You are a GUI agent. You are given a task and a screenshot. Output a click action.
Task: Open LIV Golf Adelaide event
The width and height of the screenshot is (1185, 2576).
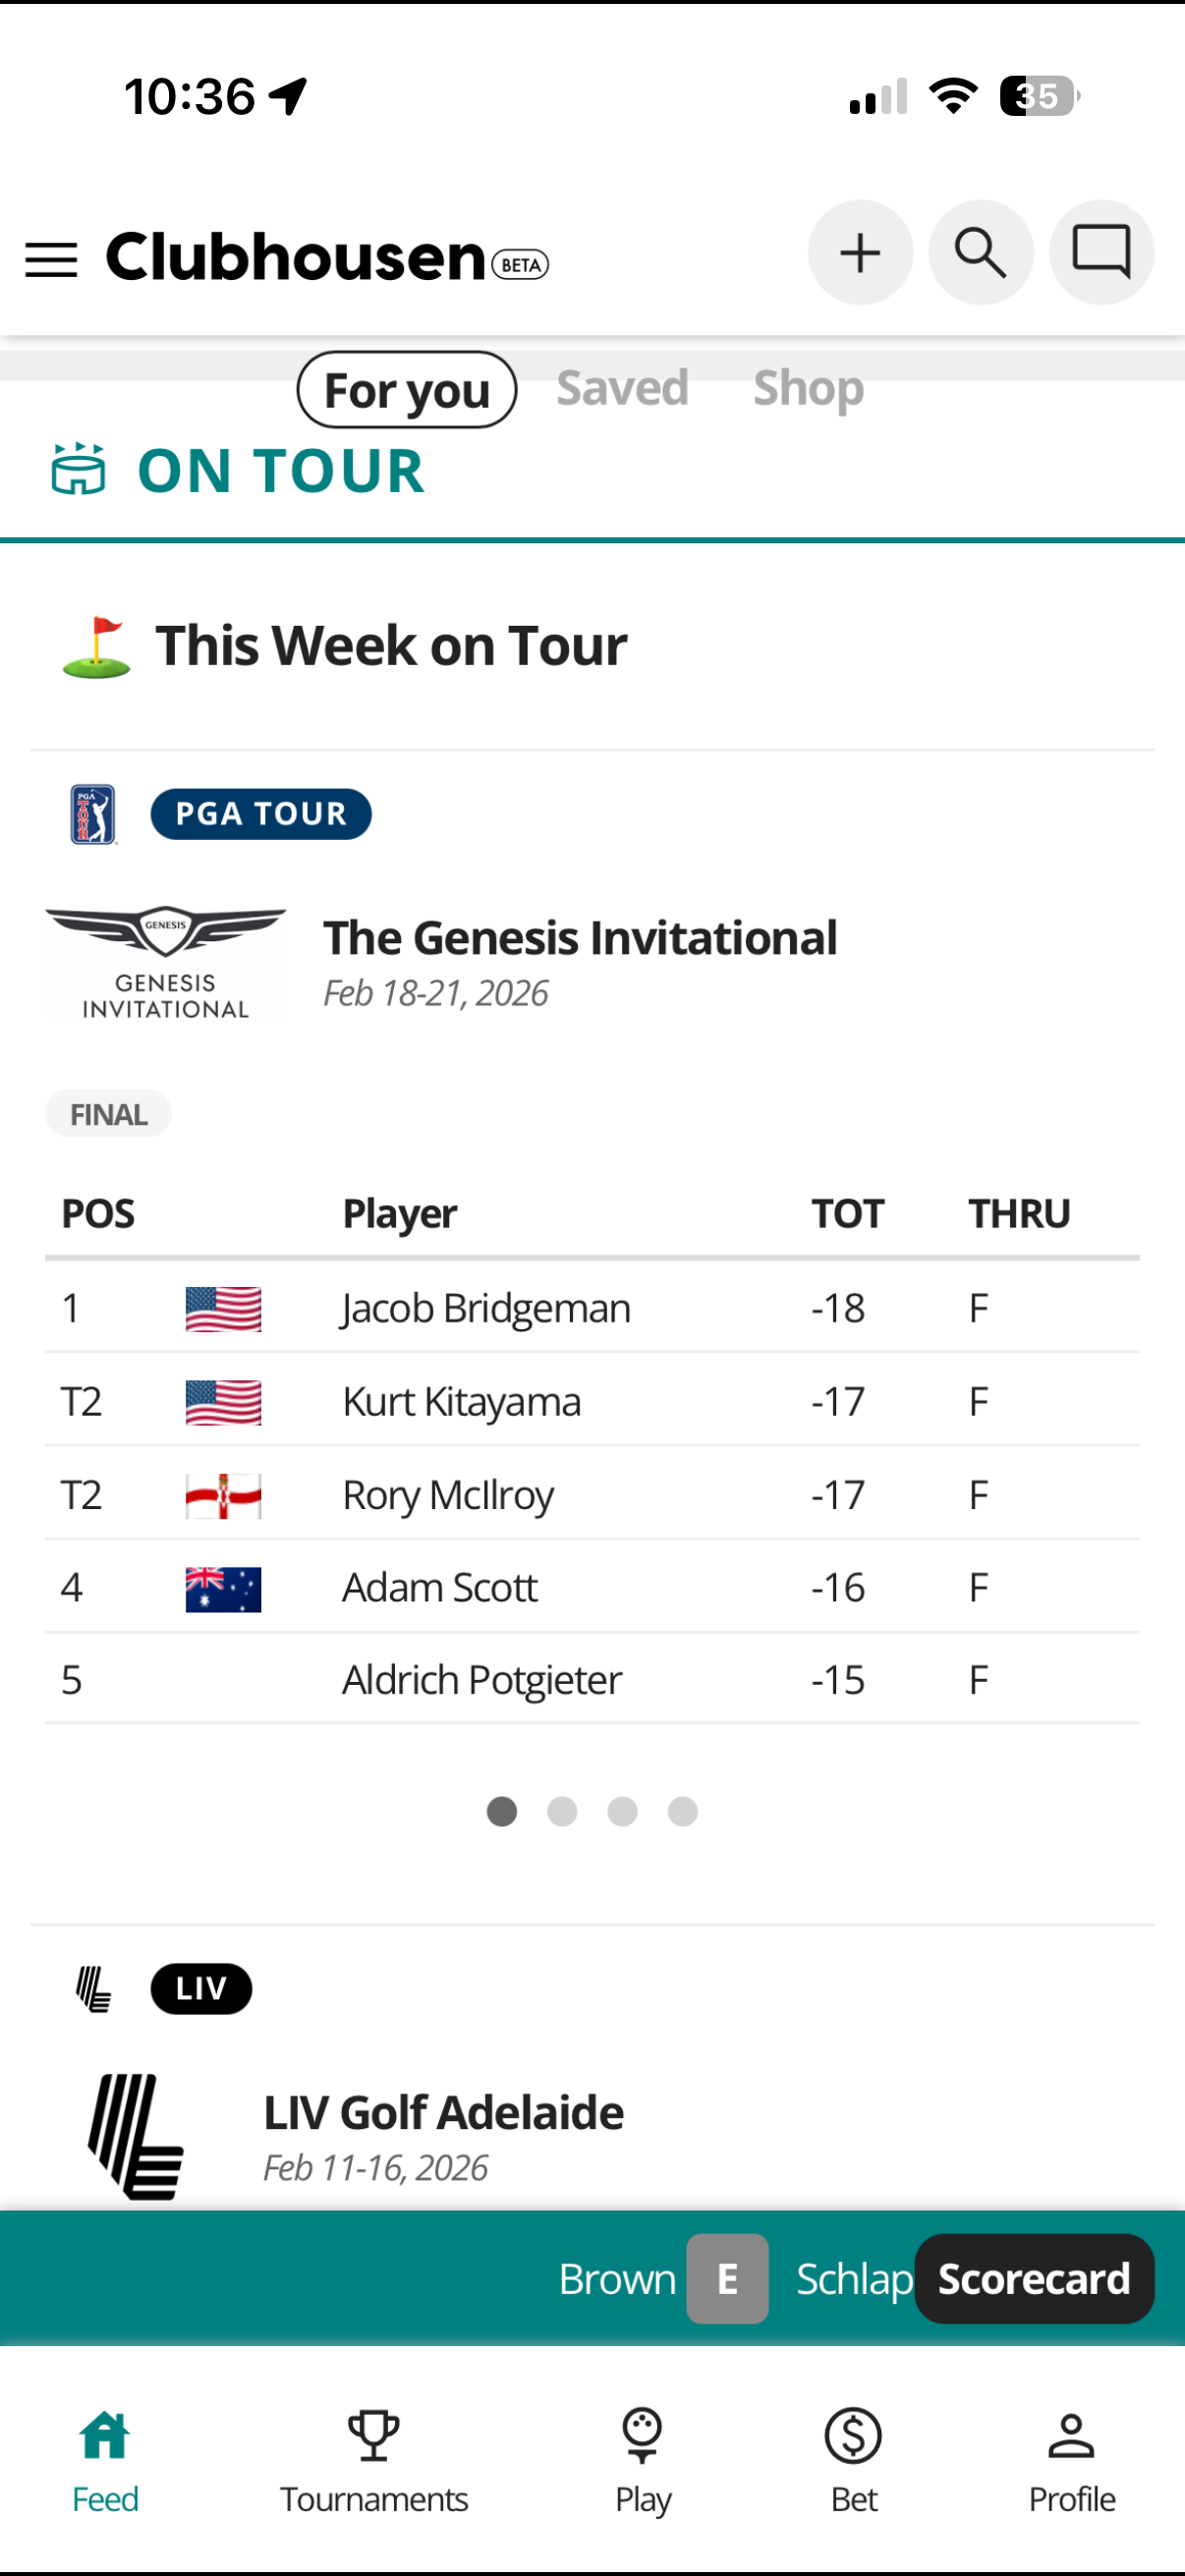click(443, 2112)
